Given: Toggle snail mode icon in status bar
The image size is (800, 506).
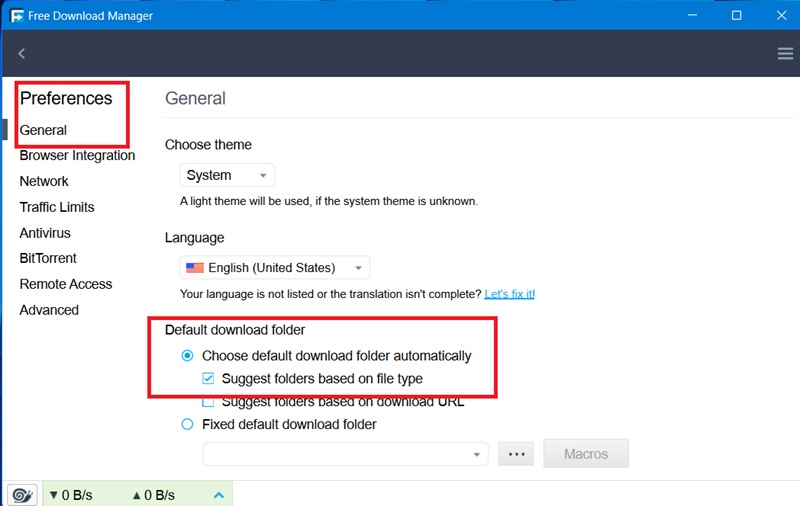Looking at the screenshot, I should click(x=22, y=494).
